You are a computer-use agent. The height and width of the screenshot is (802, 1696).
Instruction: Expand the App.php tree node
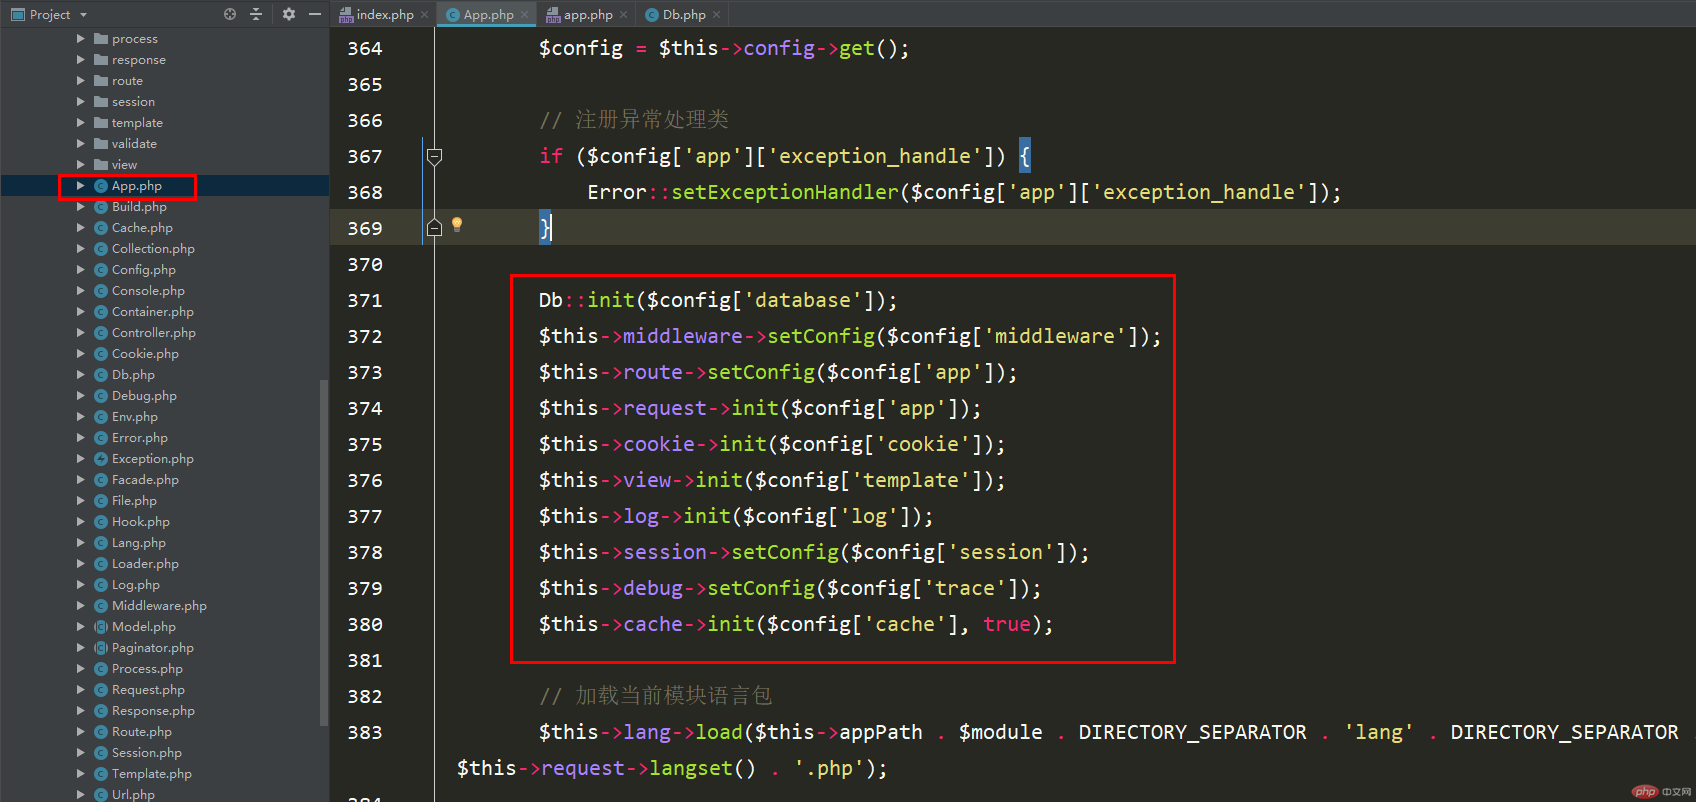(81, 186)
